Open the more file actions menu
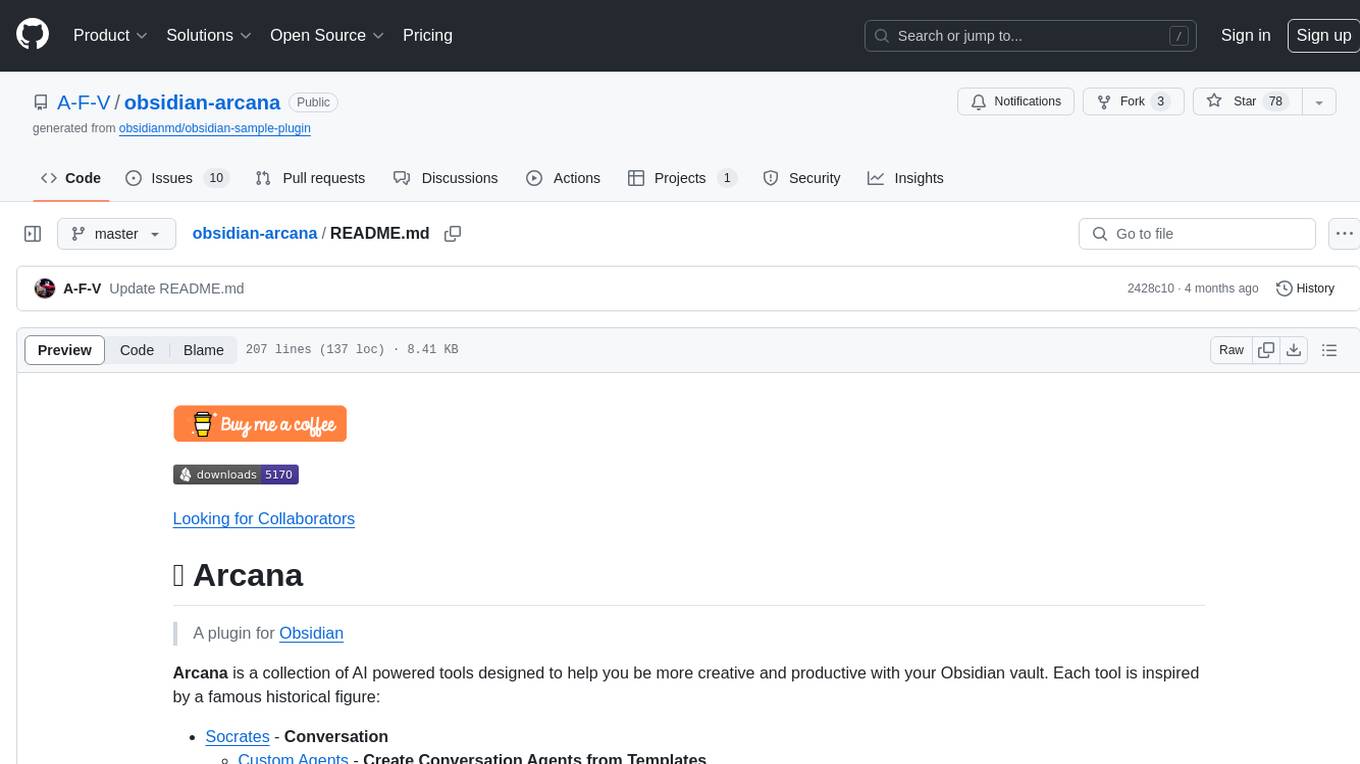 (1345, 234)
